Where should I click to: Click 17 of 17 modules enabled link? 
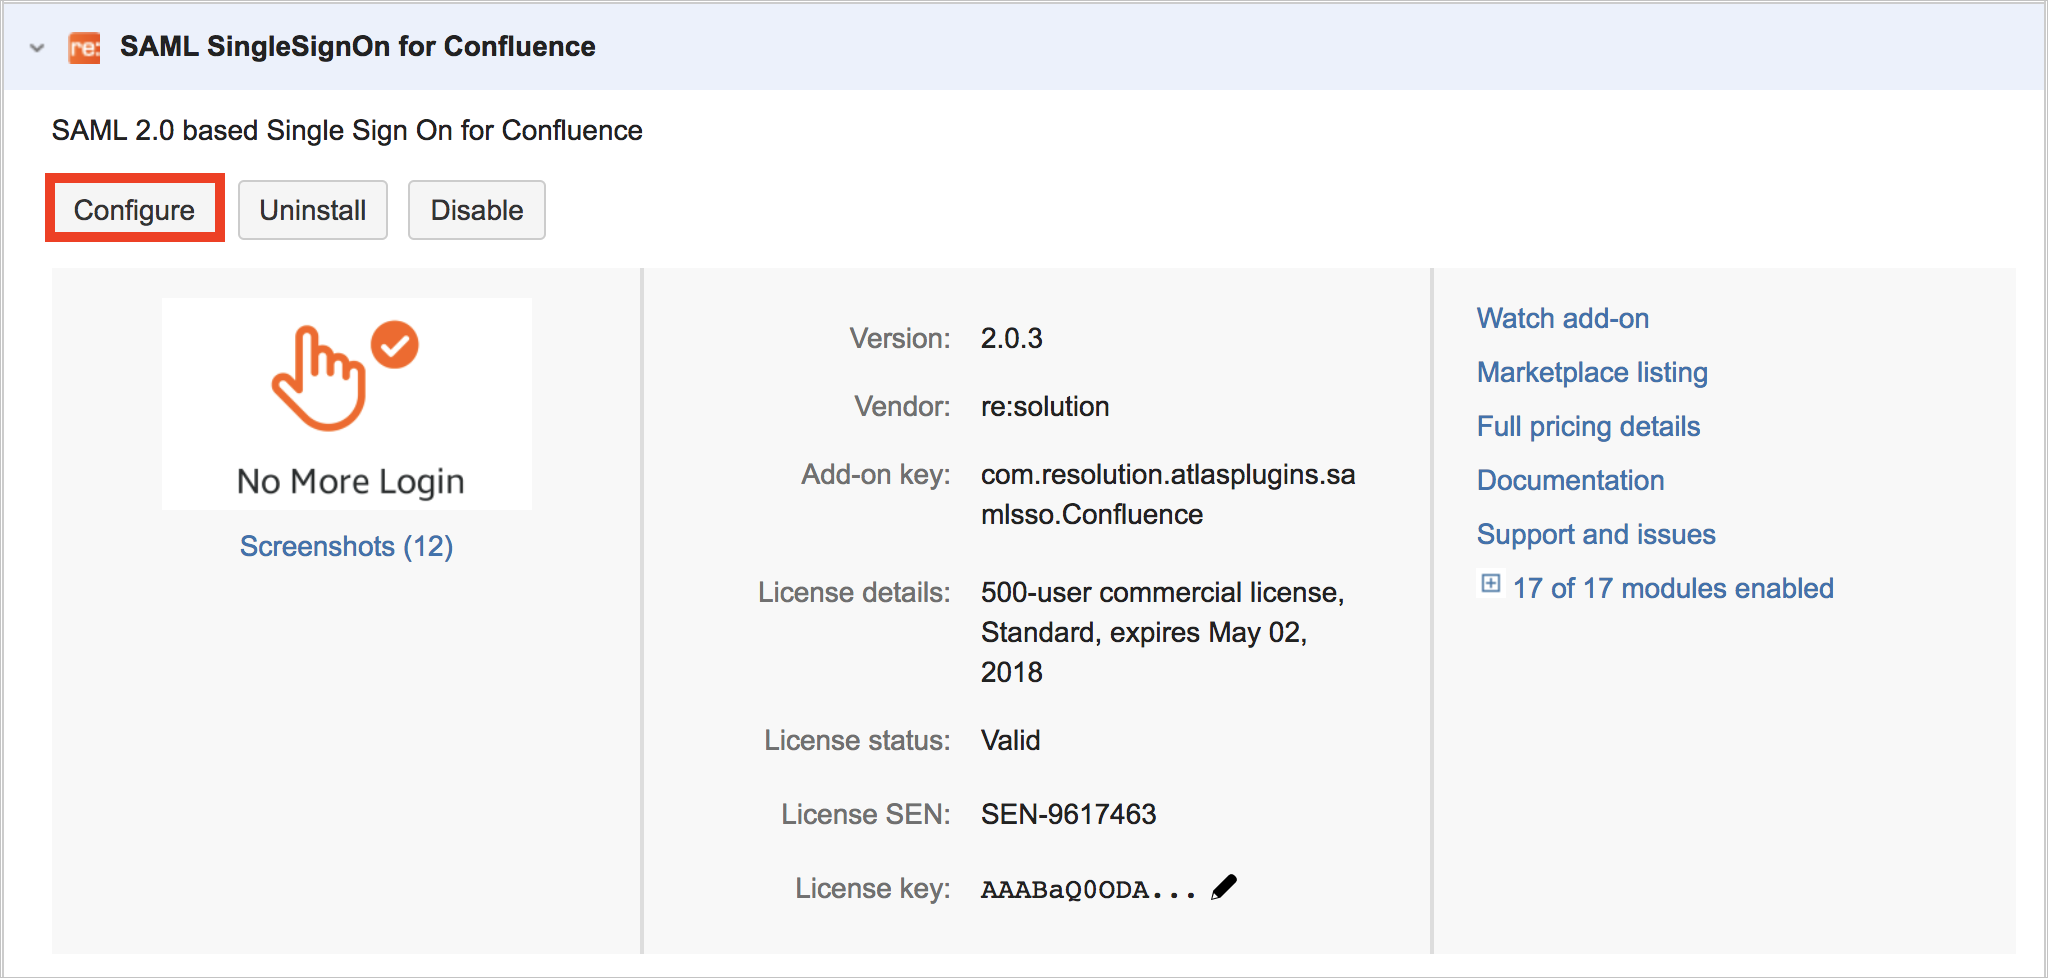(1673, 588)
